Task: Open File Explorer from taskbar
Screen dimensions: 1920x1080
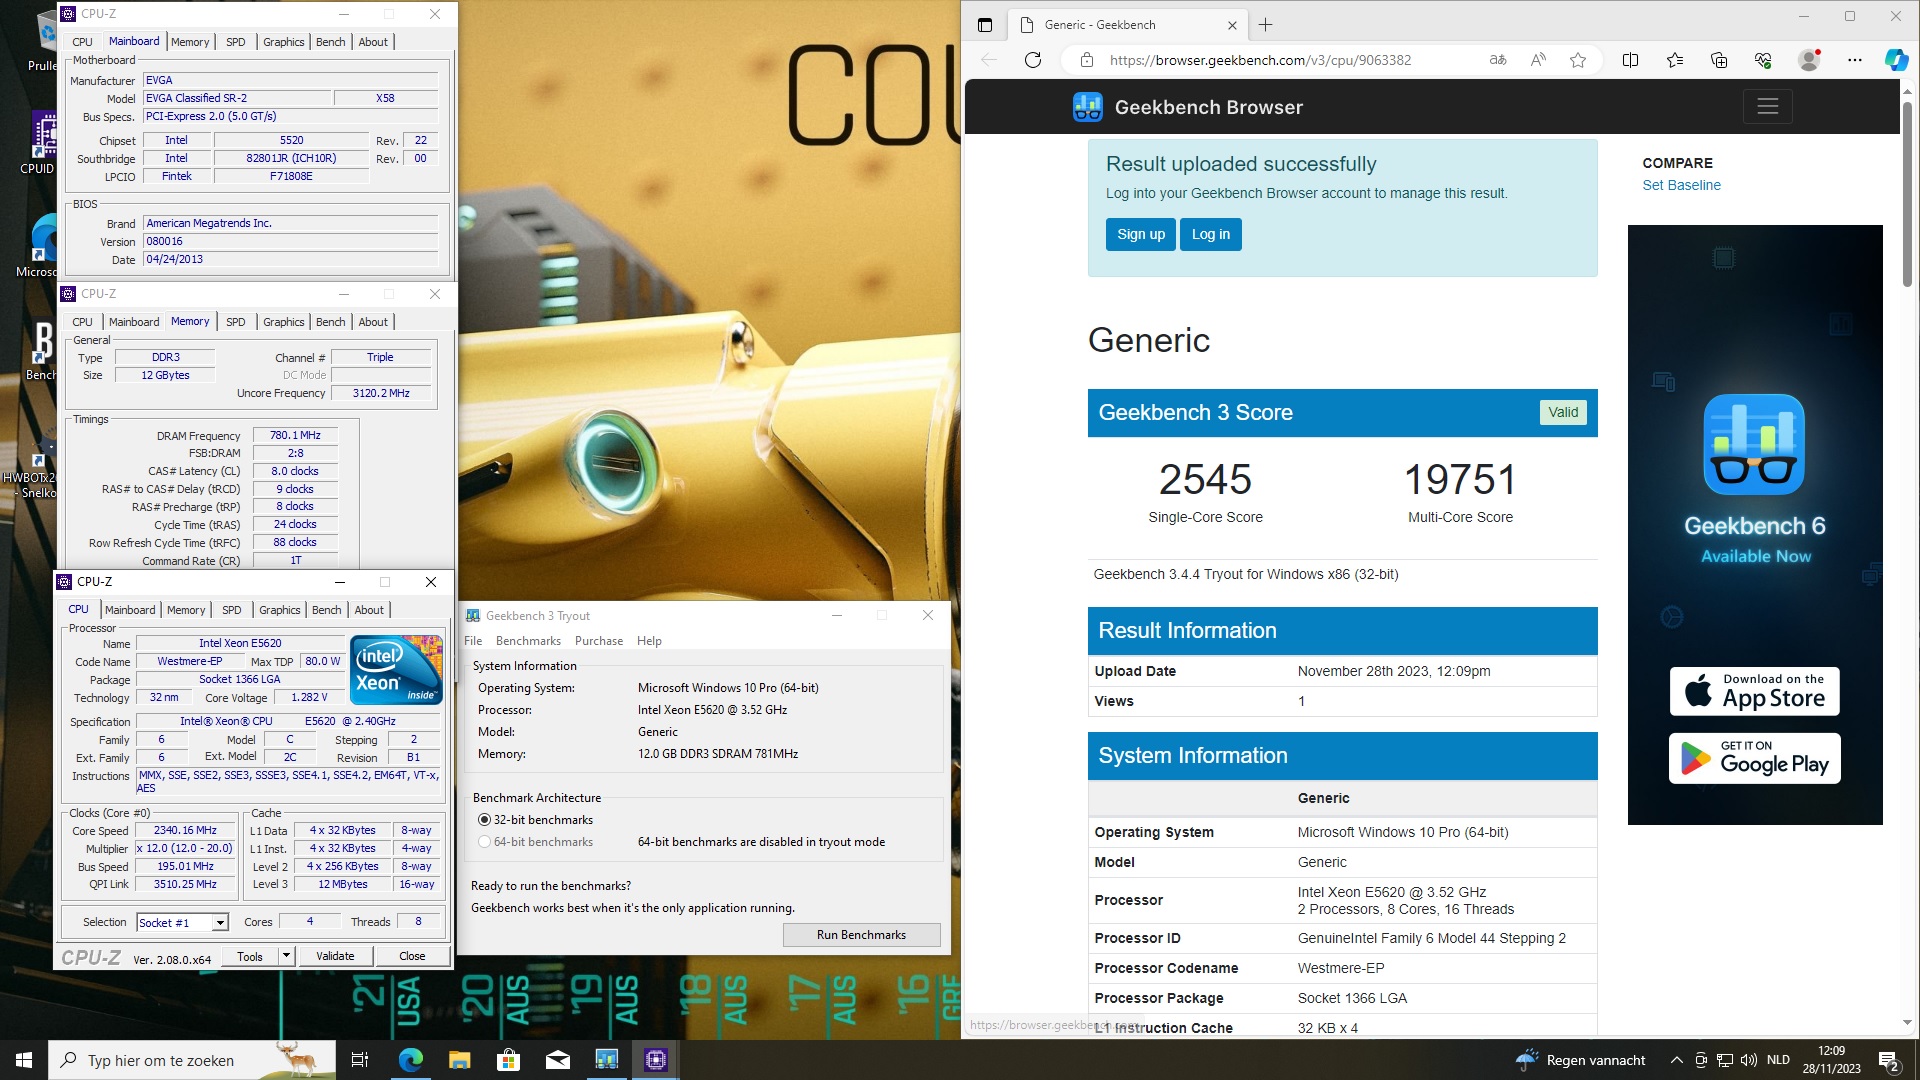Action: tap(459, 1060)
